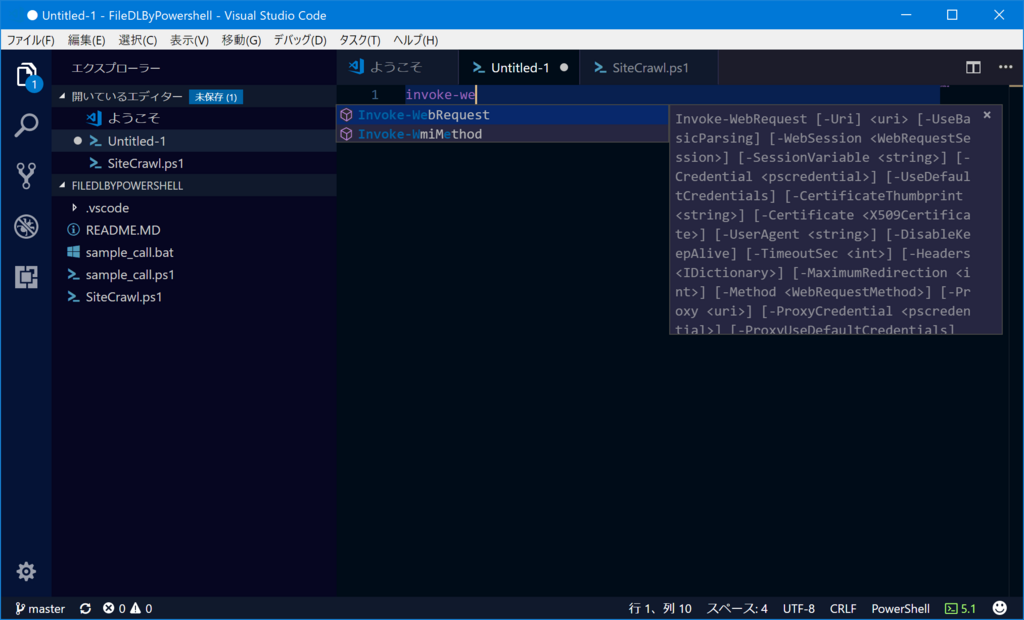Click the PowerShell icon on SiteCrawl.ps1 tab
Viewport: 1024px width, 620px height.
pyautogui.click(x=600, y=67)
